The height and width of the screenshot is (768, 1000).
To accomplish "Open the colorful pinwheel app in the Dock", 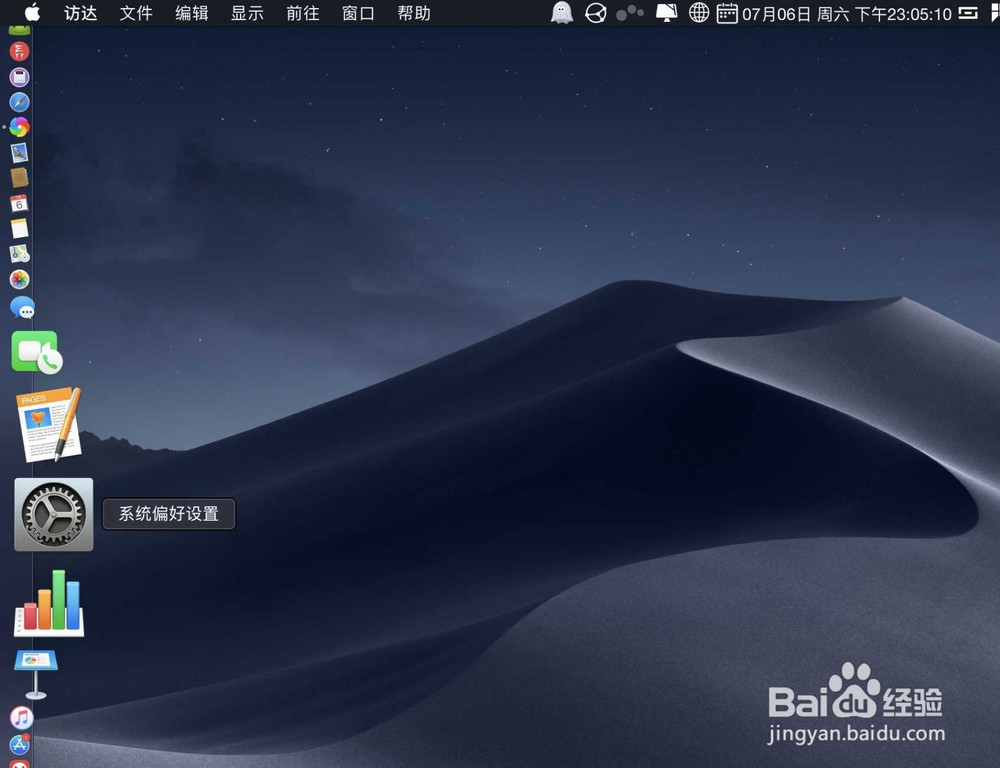I will click(x=19, y=128).
